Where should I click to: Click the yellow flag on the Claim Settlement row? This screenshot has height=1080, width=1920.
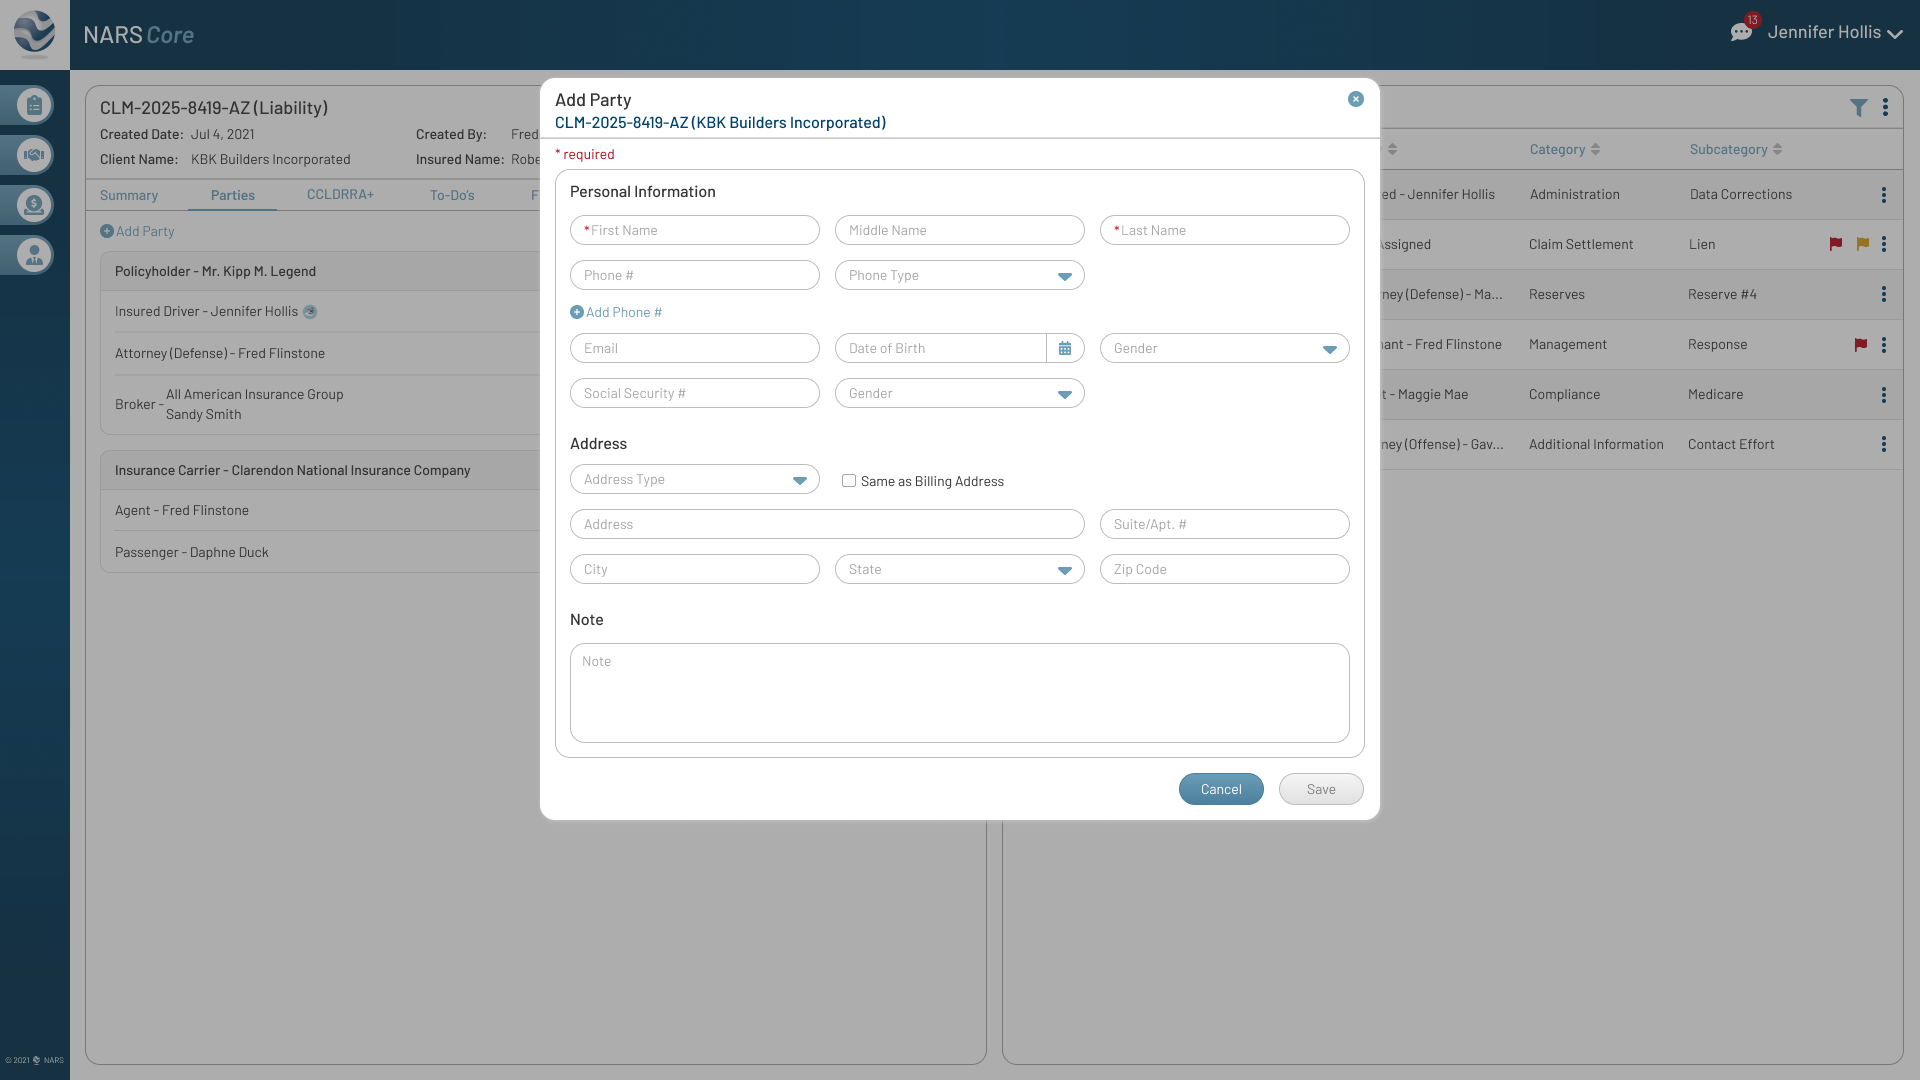tap(1864, 244)
